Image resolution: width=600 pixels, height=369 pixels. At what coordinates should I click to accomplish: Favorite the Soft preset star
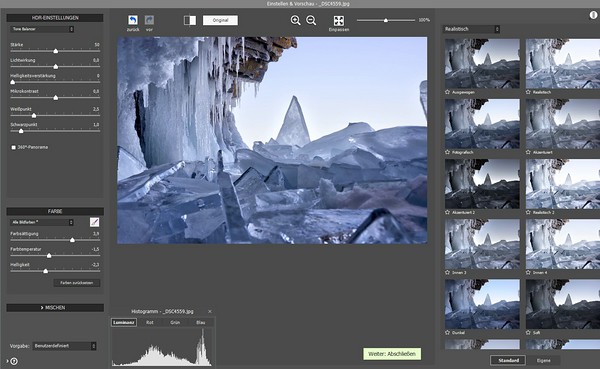(528, 333)
